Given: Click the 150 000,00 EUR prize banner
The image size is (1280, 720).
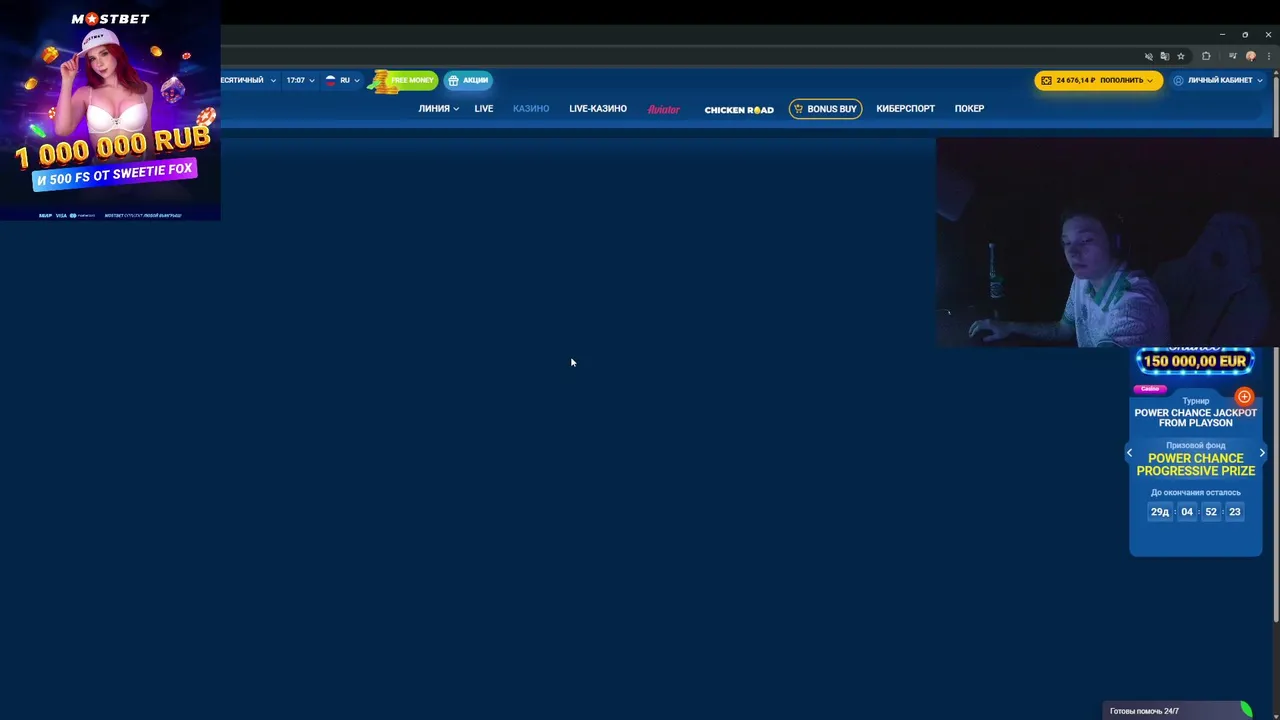Looking at the screenshot, I should click(1195, 361).
